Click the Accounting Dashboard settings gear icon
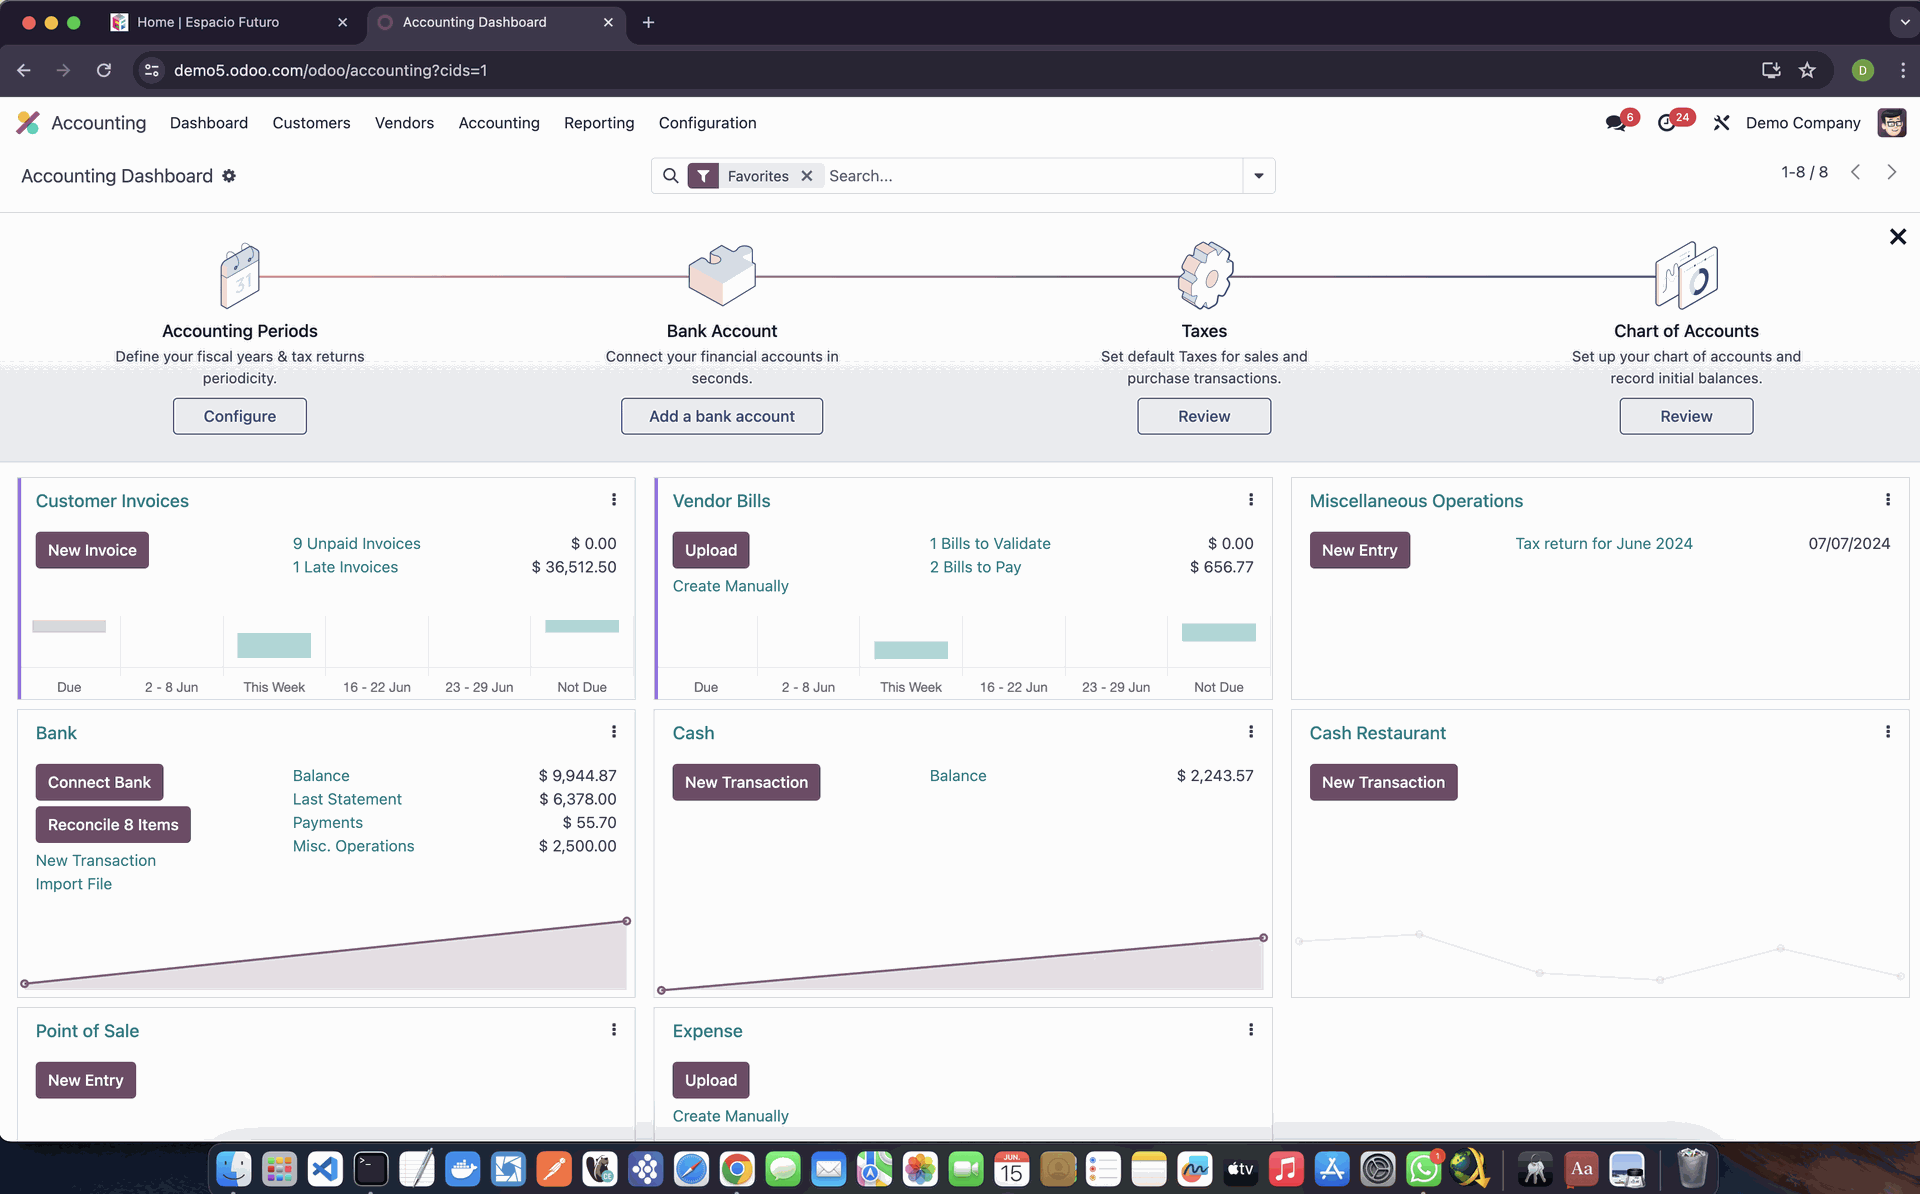This screenshot has width=1920, height=1194. (229, 176)
